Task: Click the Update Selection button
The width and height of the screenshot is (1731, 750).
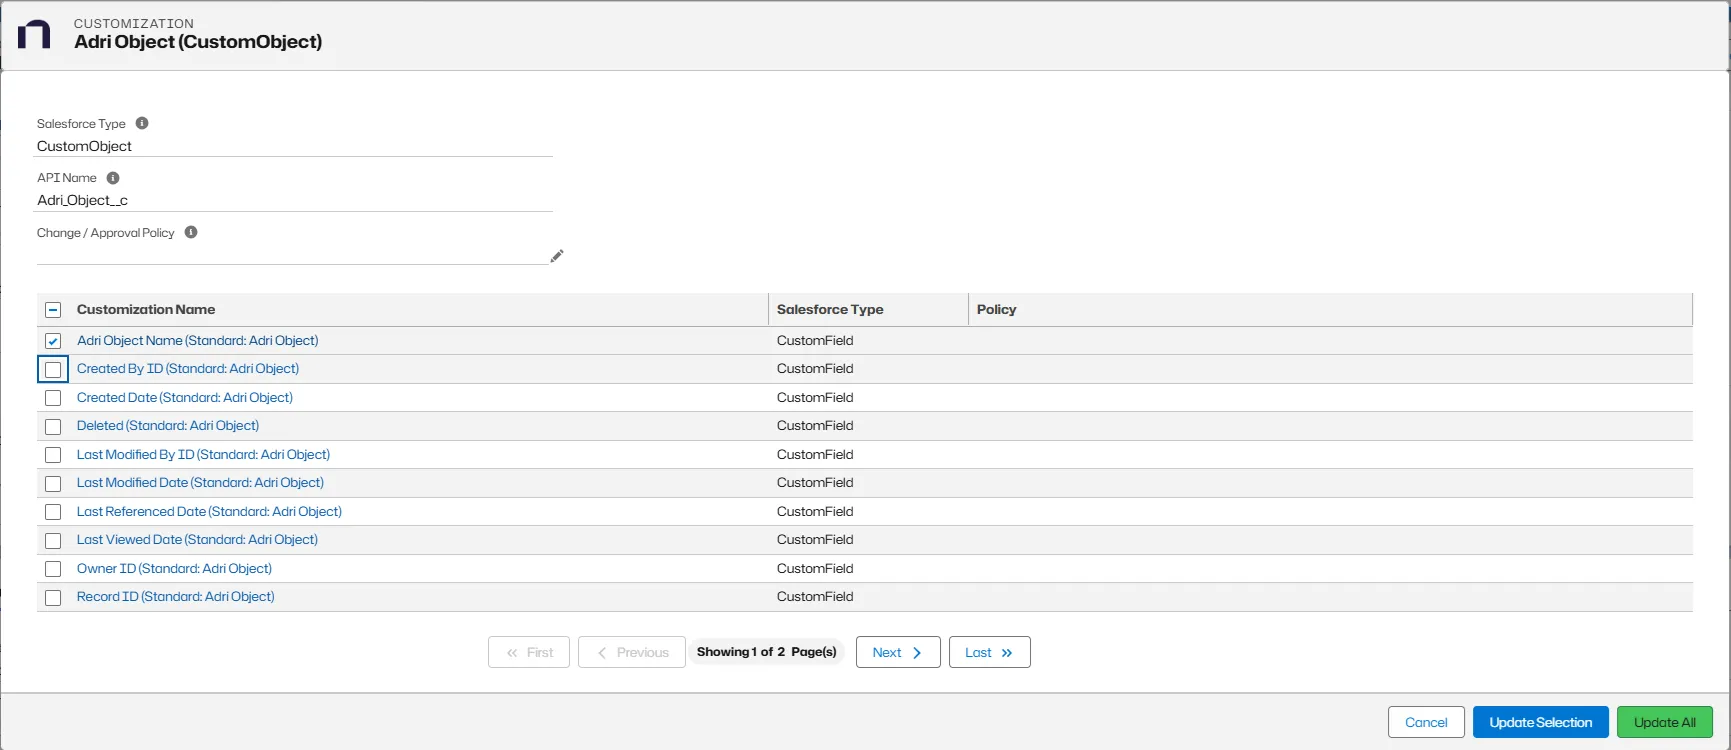Action: (x=1540, y=722)
